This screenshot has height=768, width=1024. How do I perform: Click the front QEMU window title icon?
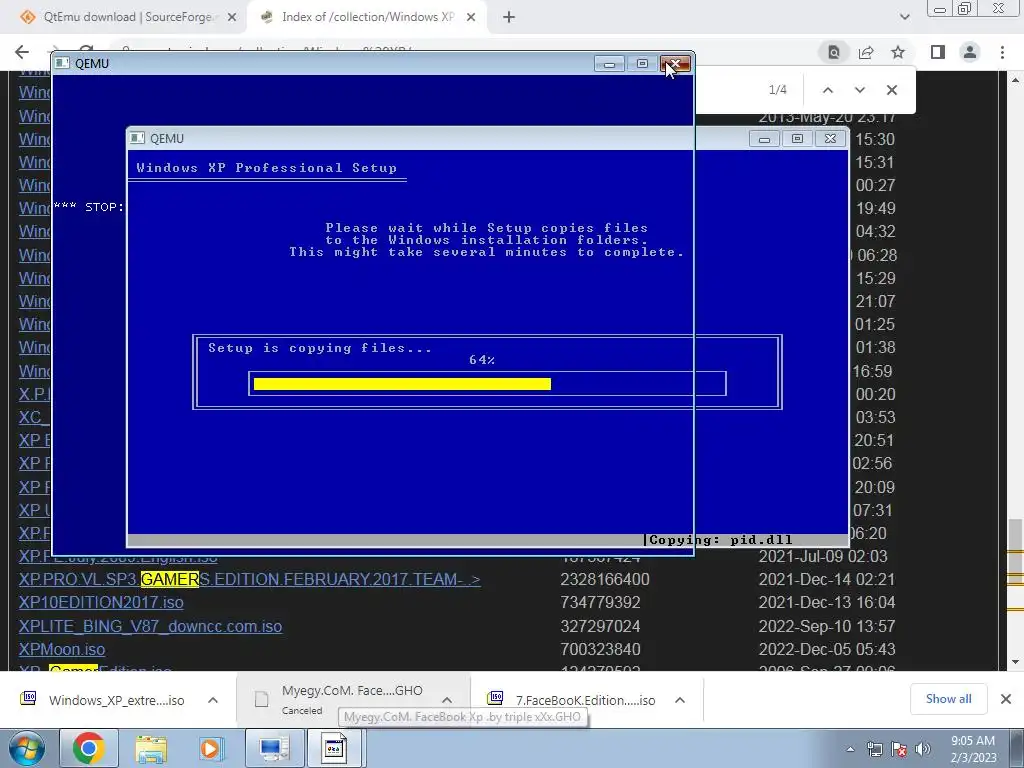137,138
